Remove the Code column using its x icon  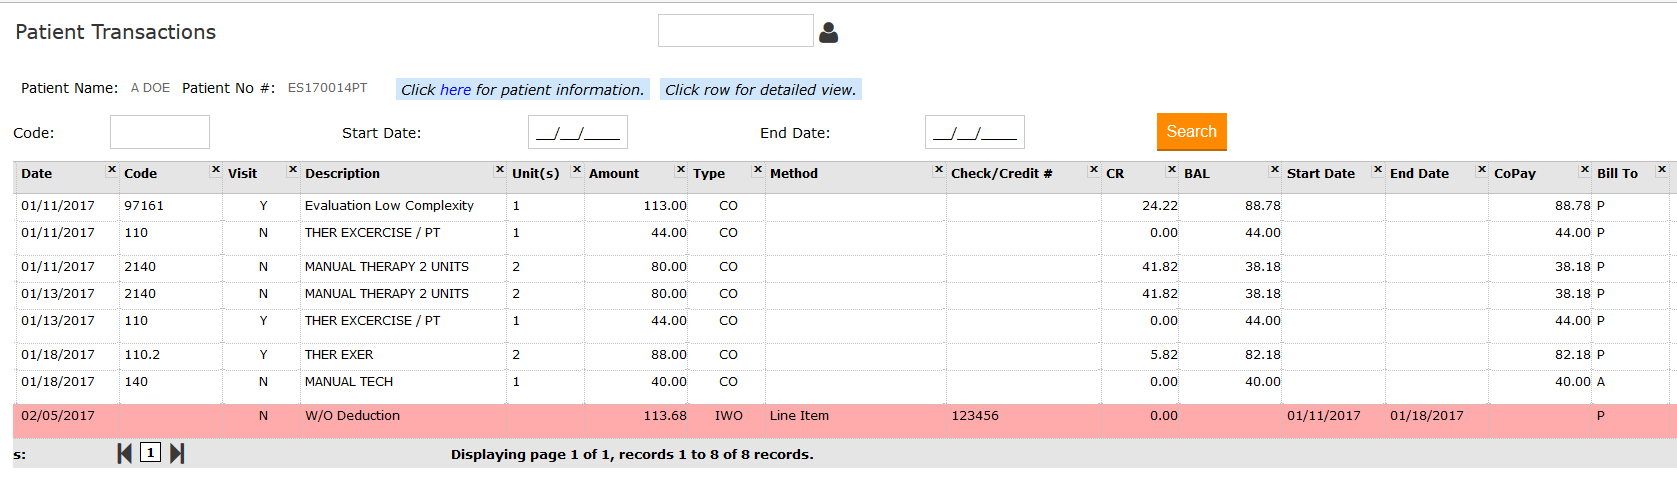pos(215,170)
